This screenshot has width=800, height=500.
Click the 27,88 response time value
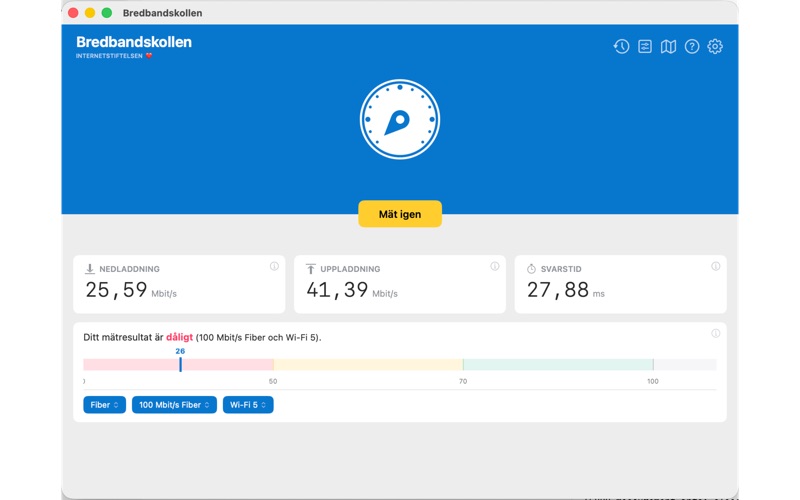pos(558,290)
